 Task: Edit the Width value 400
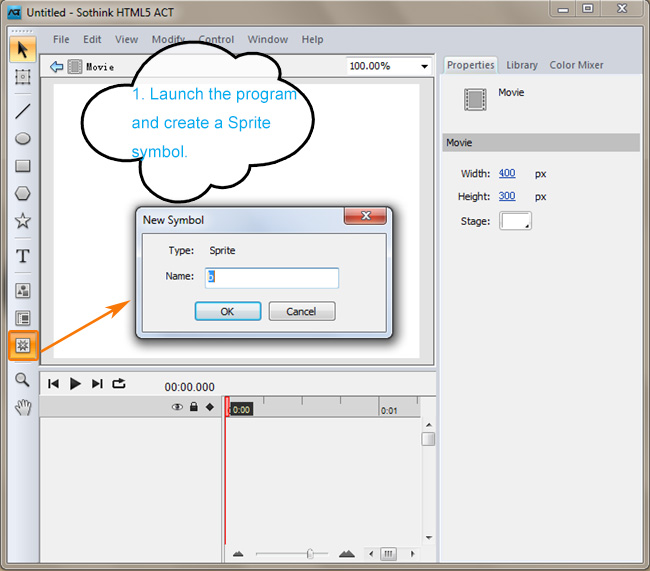point(507,173)
